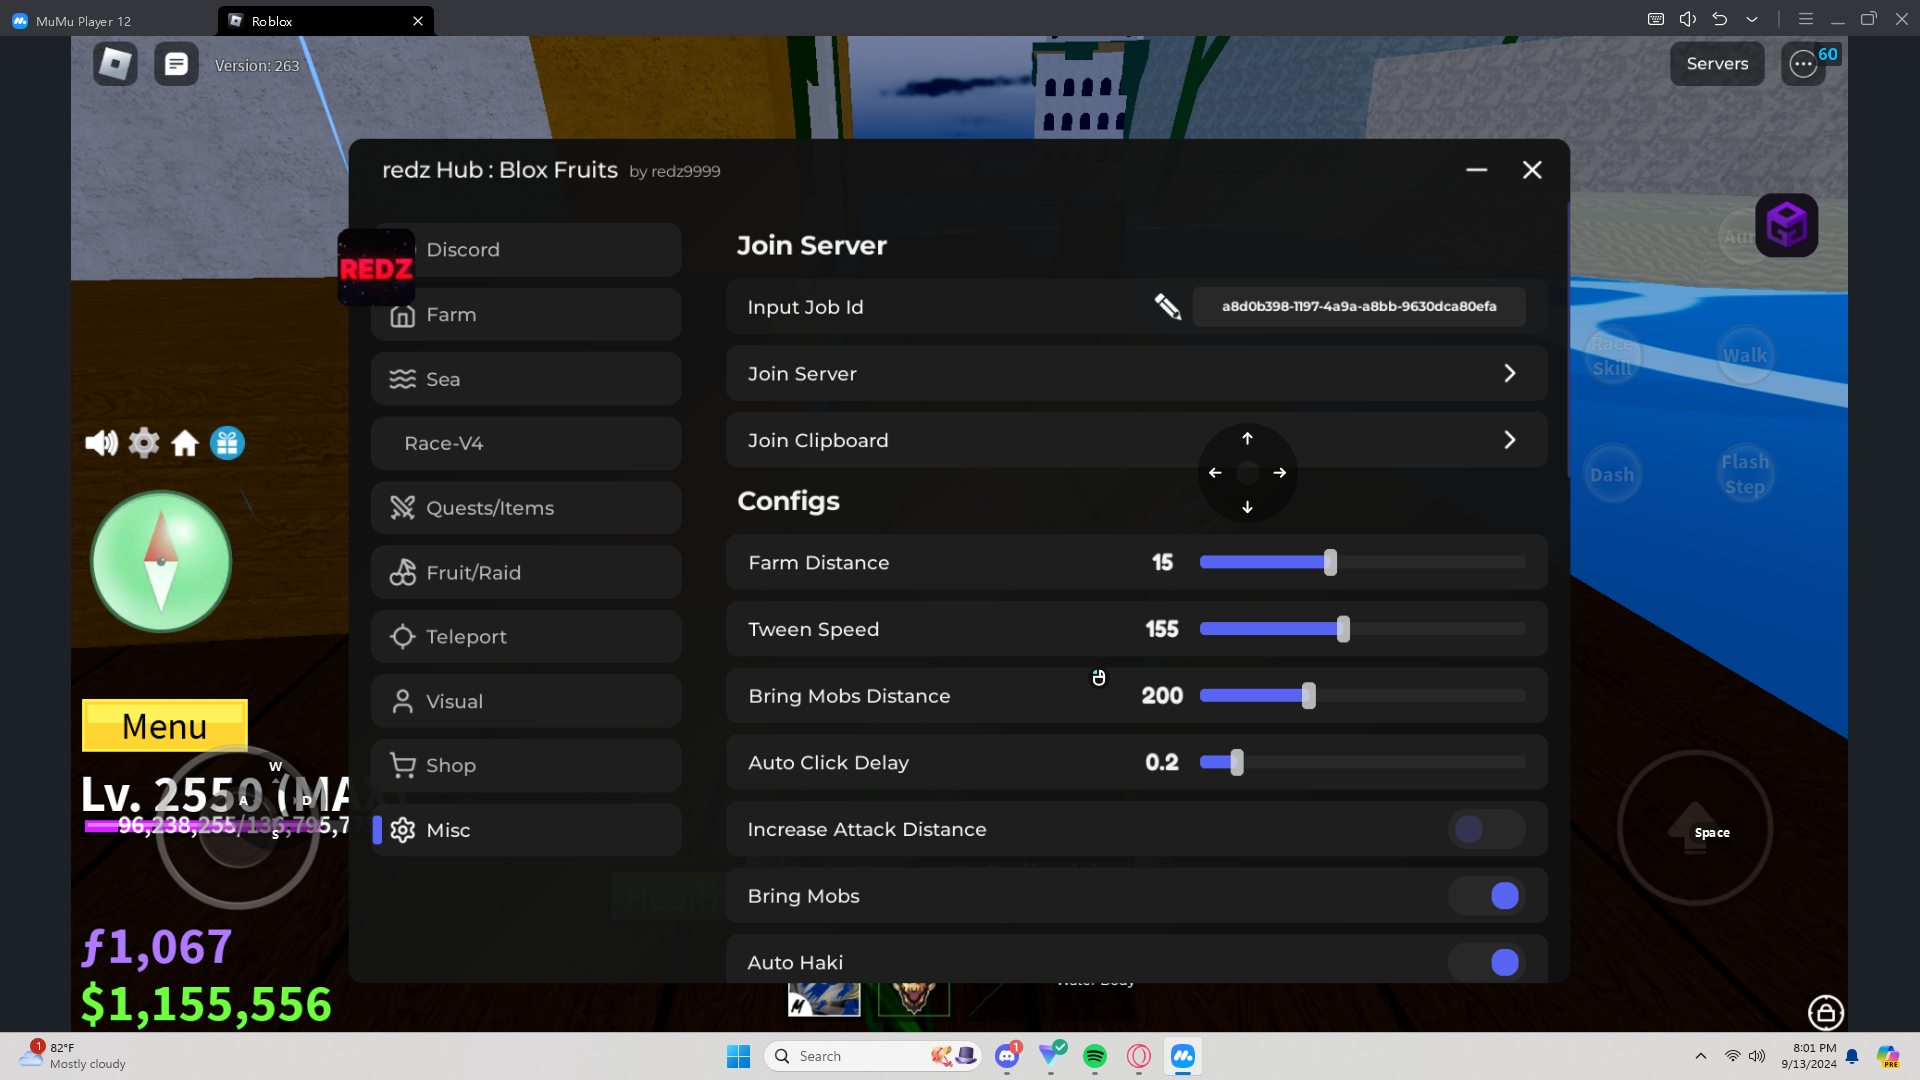Open the gift box rewards icon
1920x1080 pixels.
point(227,443)
